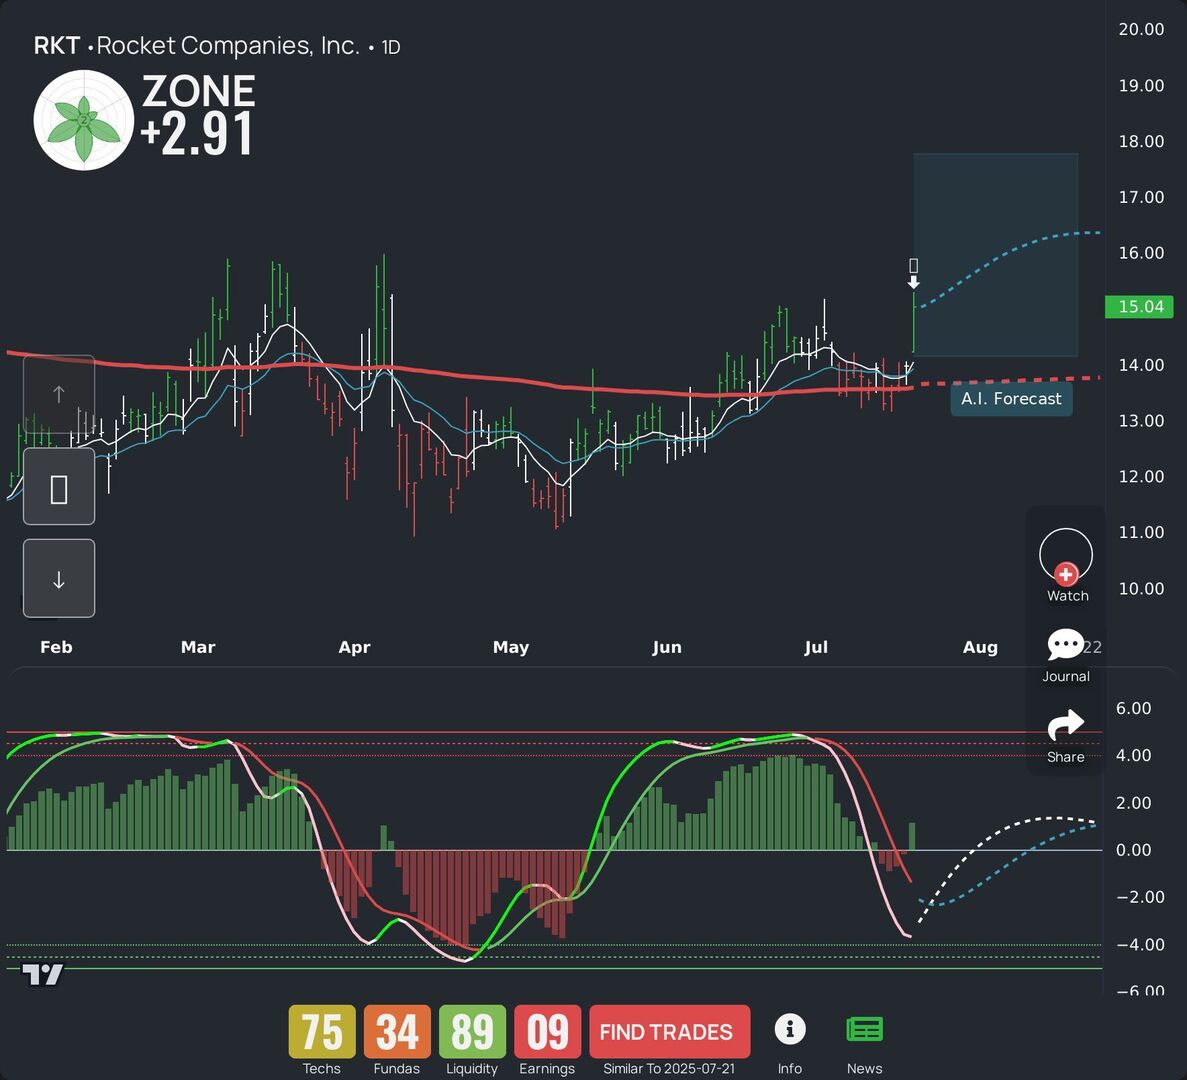Screen dimensions: 1187x1080
Task: Open the News icon
Action: point(864,1029)
